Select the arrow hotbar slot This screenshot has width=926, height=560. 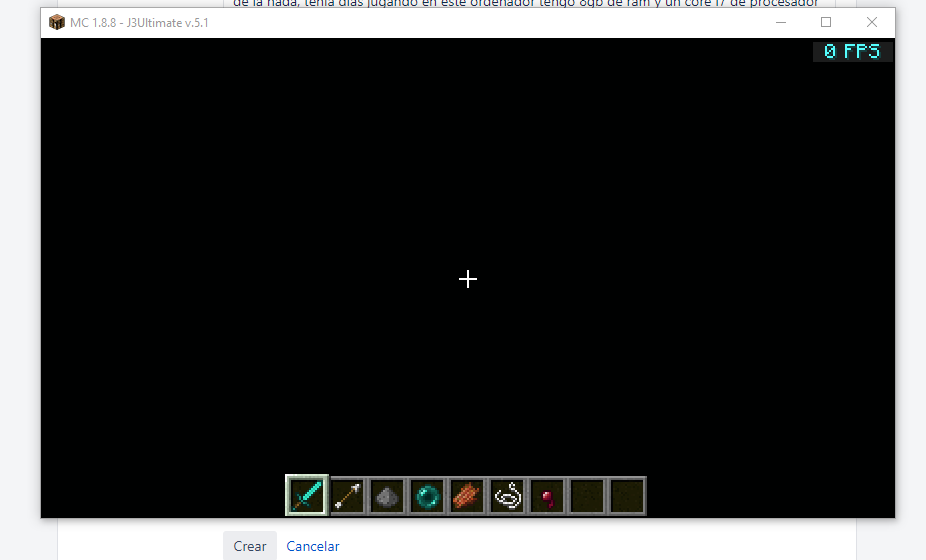[347, 496]
